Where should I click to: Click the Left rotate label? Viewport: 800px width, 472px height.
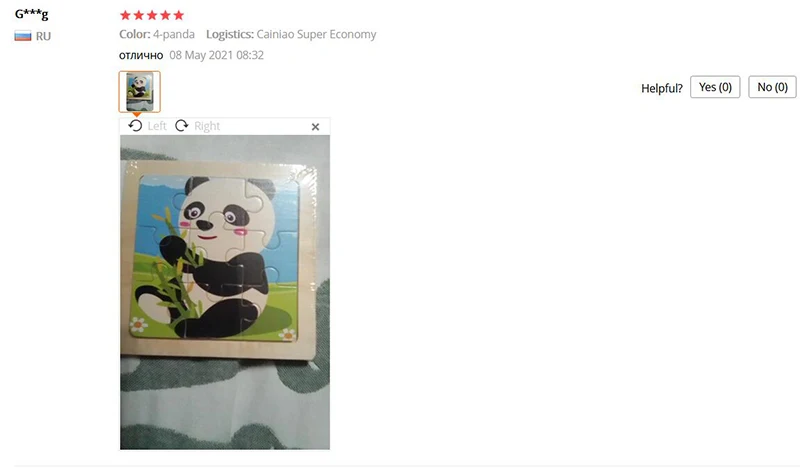(x=157, y=126)
